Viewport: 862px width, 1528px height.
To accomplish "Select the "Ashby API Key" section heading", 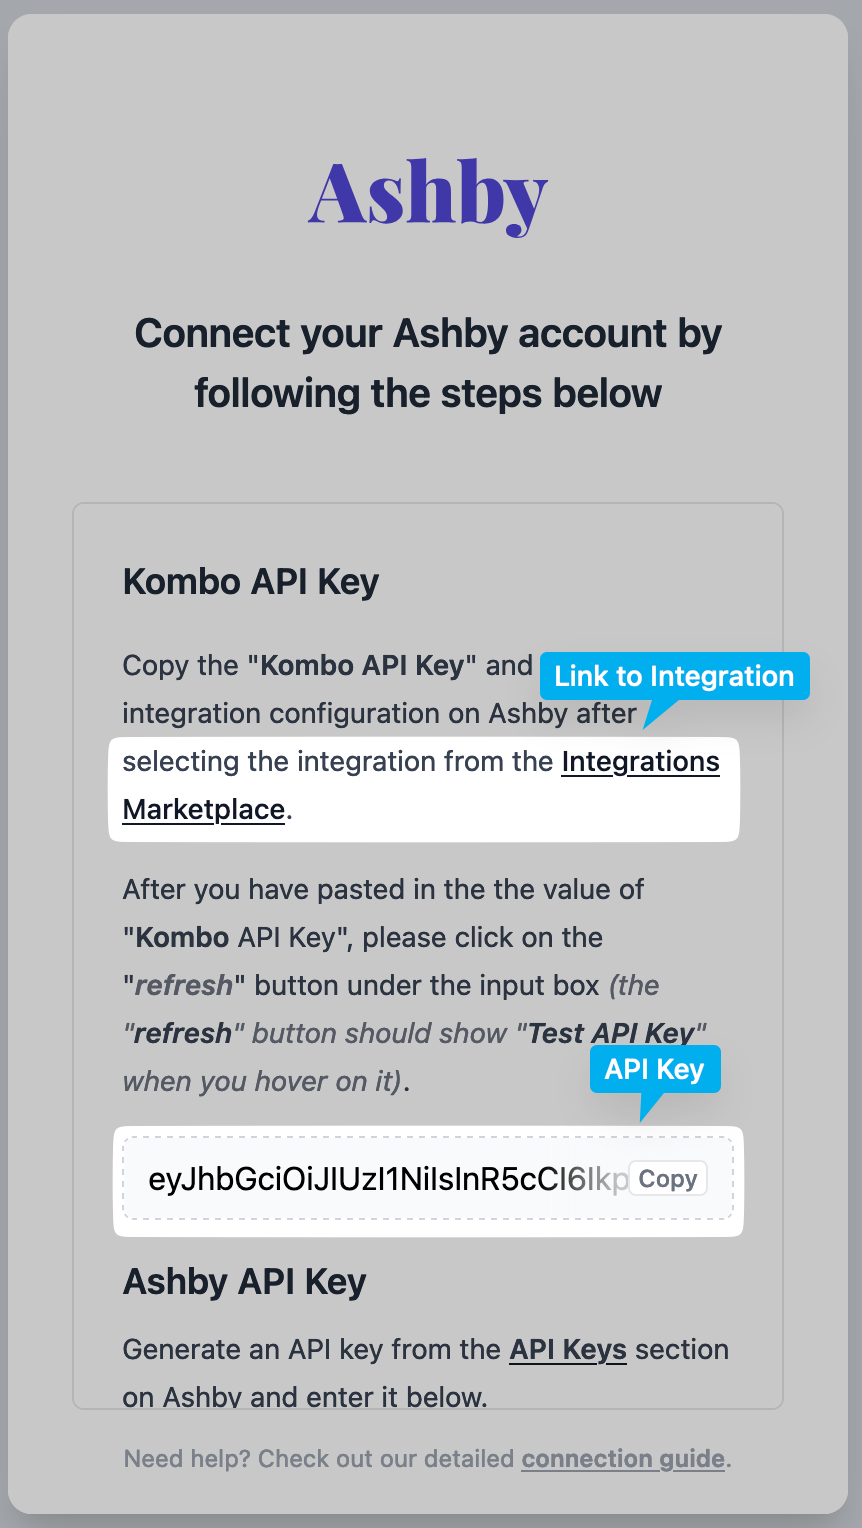I will [244, 1282].
